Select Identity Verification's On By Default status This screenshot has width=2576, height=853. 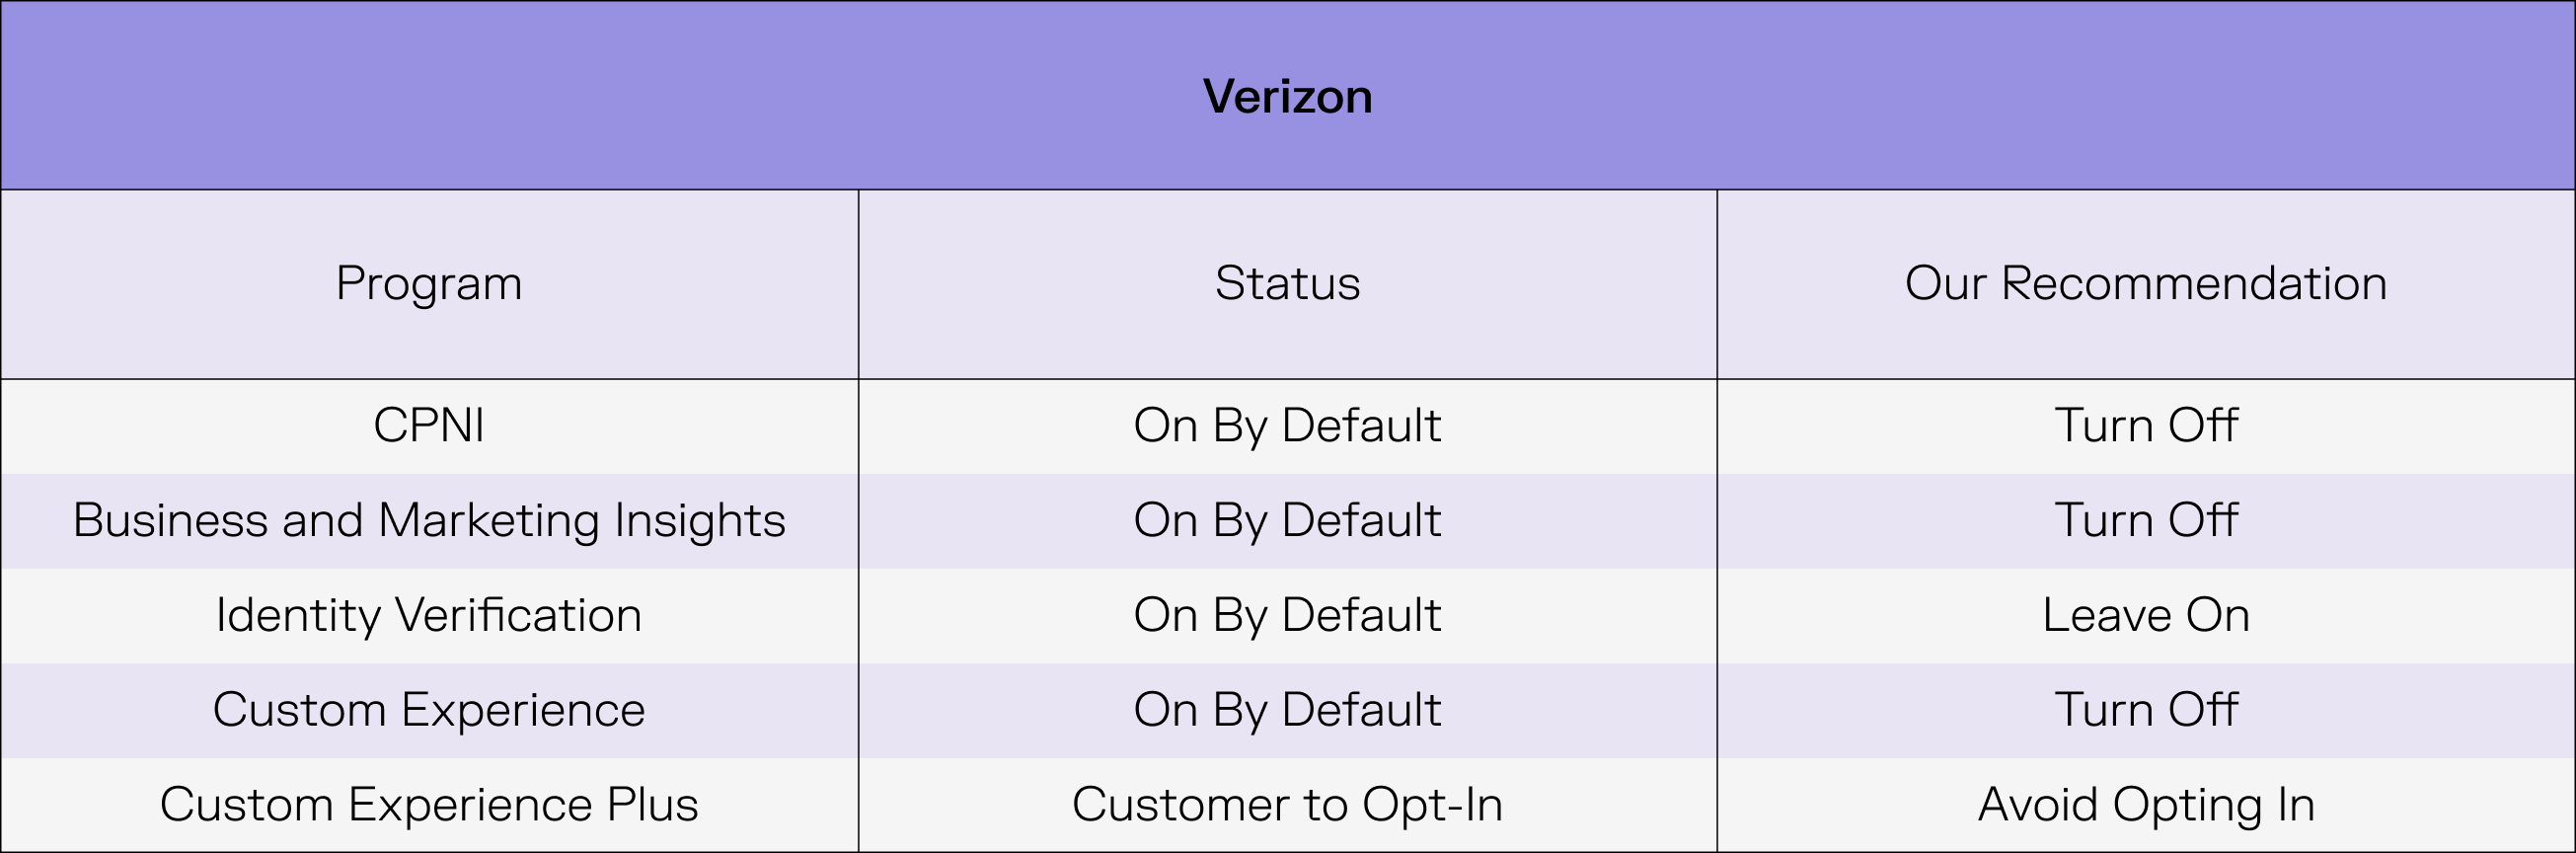(x=1287, y=615)
